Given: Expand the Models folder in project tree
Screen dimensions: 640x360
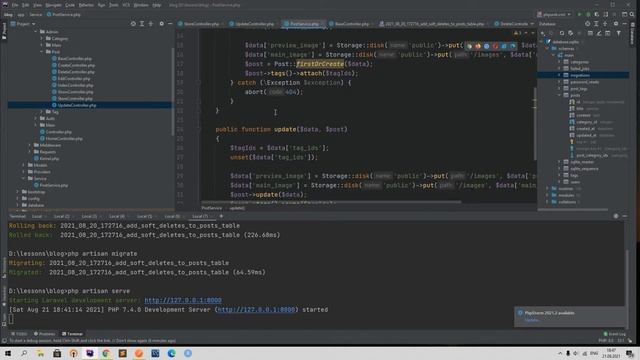Looking at the screenshot, I should (24, 165).
